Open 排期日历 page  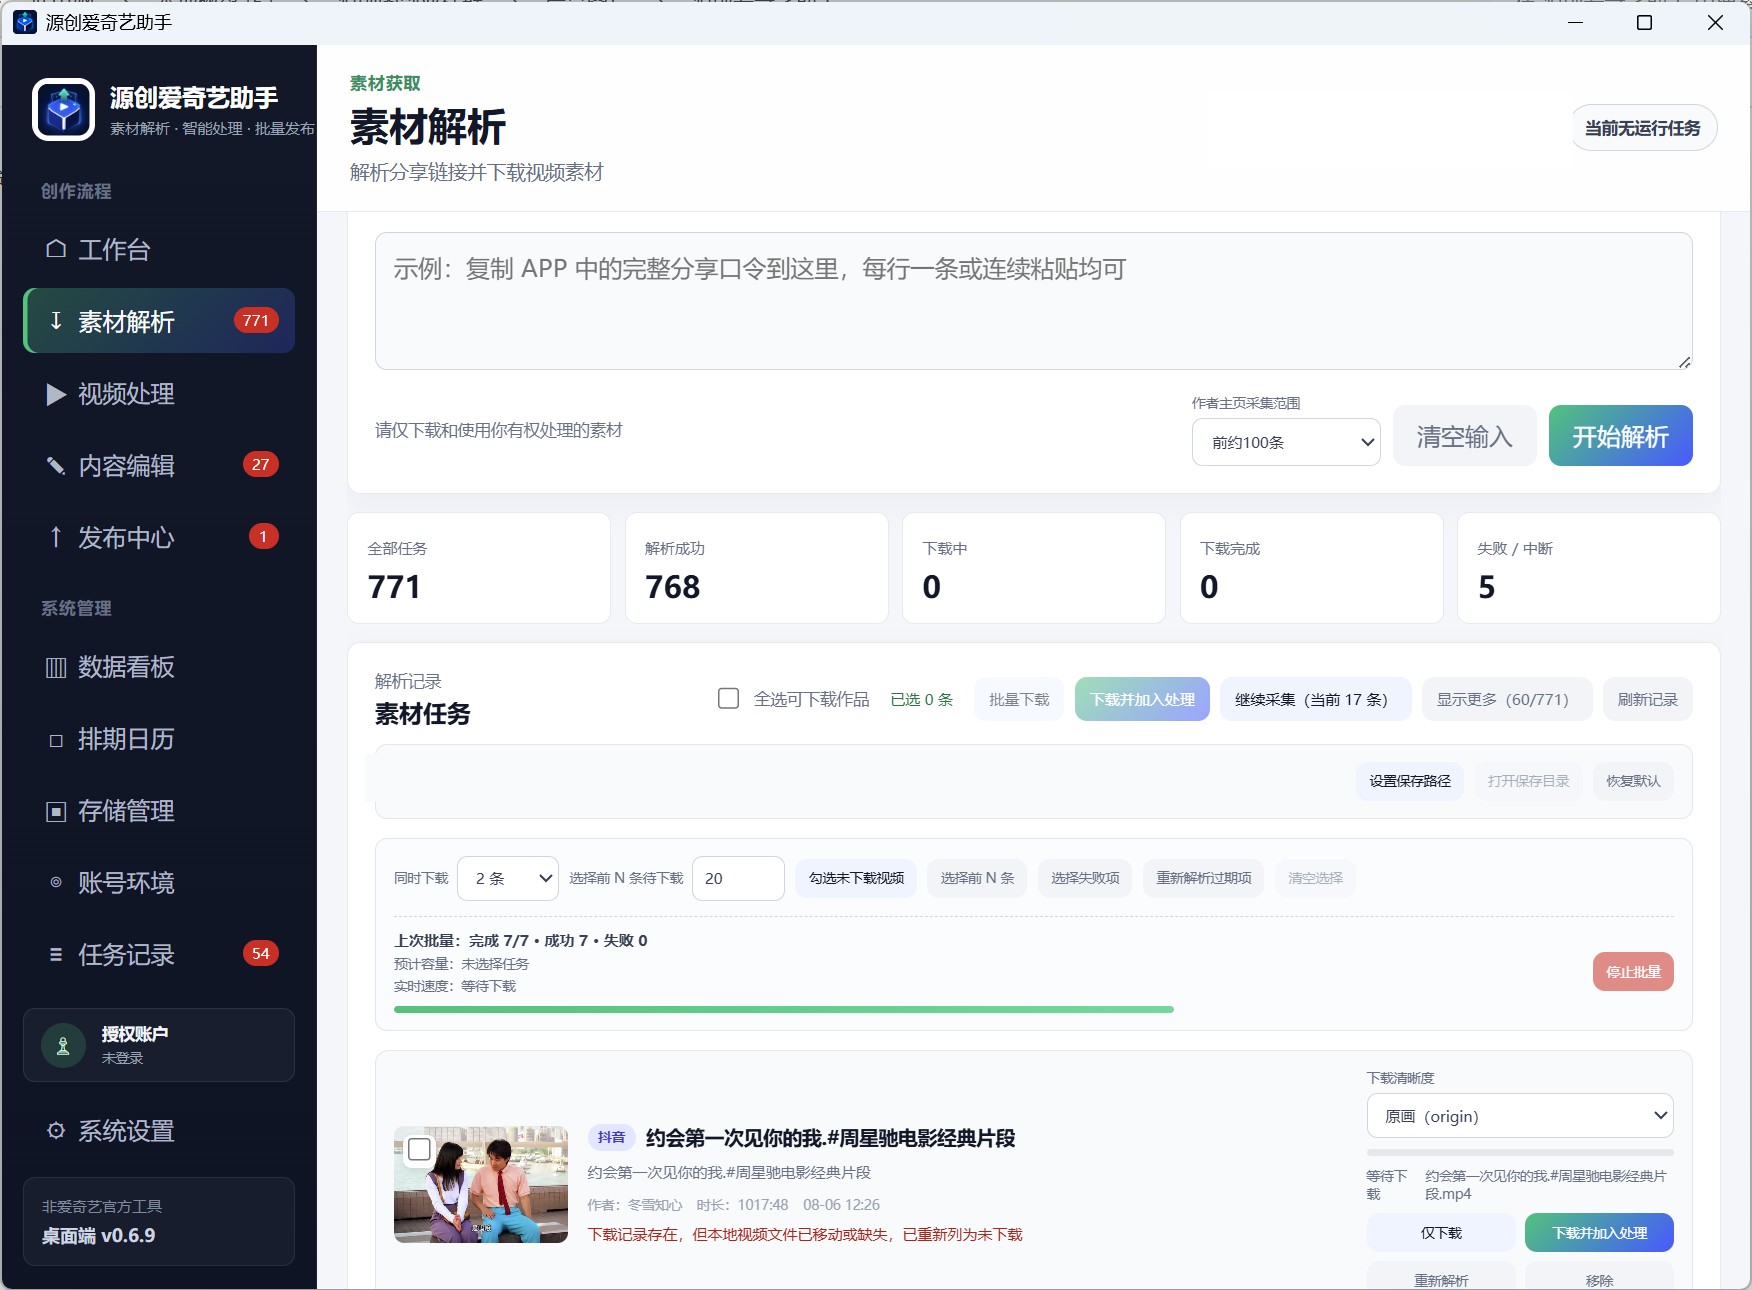coord(159,739)
